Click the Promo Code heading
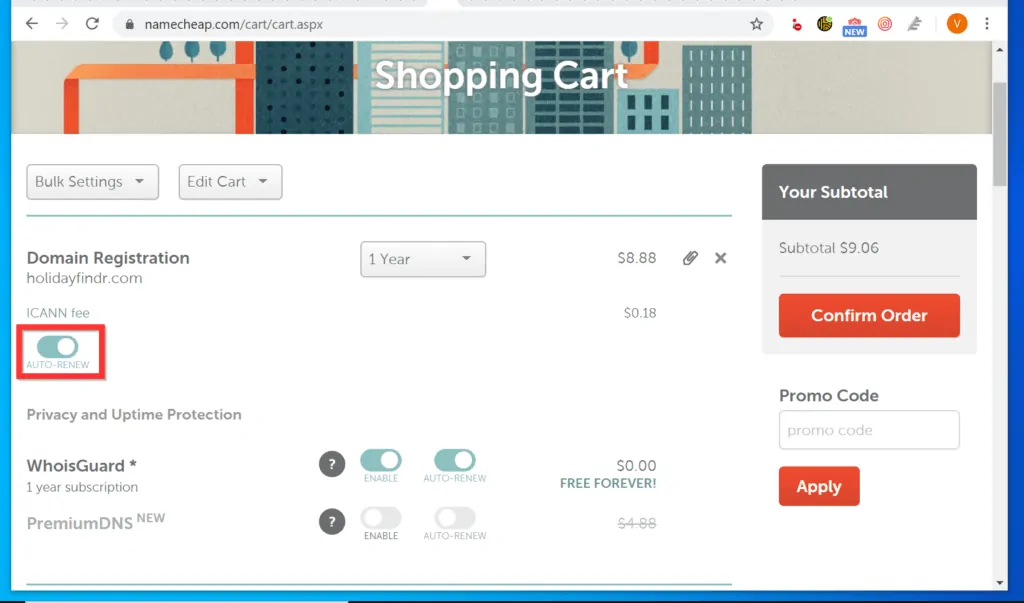Viewport: 1024px width, 603px height. 829,396
